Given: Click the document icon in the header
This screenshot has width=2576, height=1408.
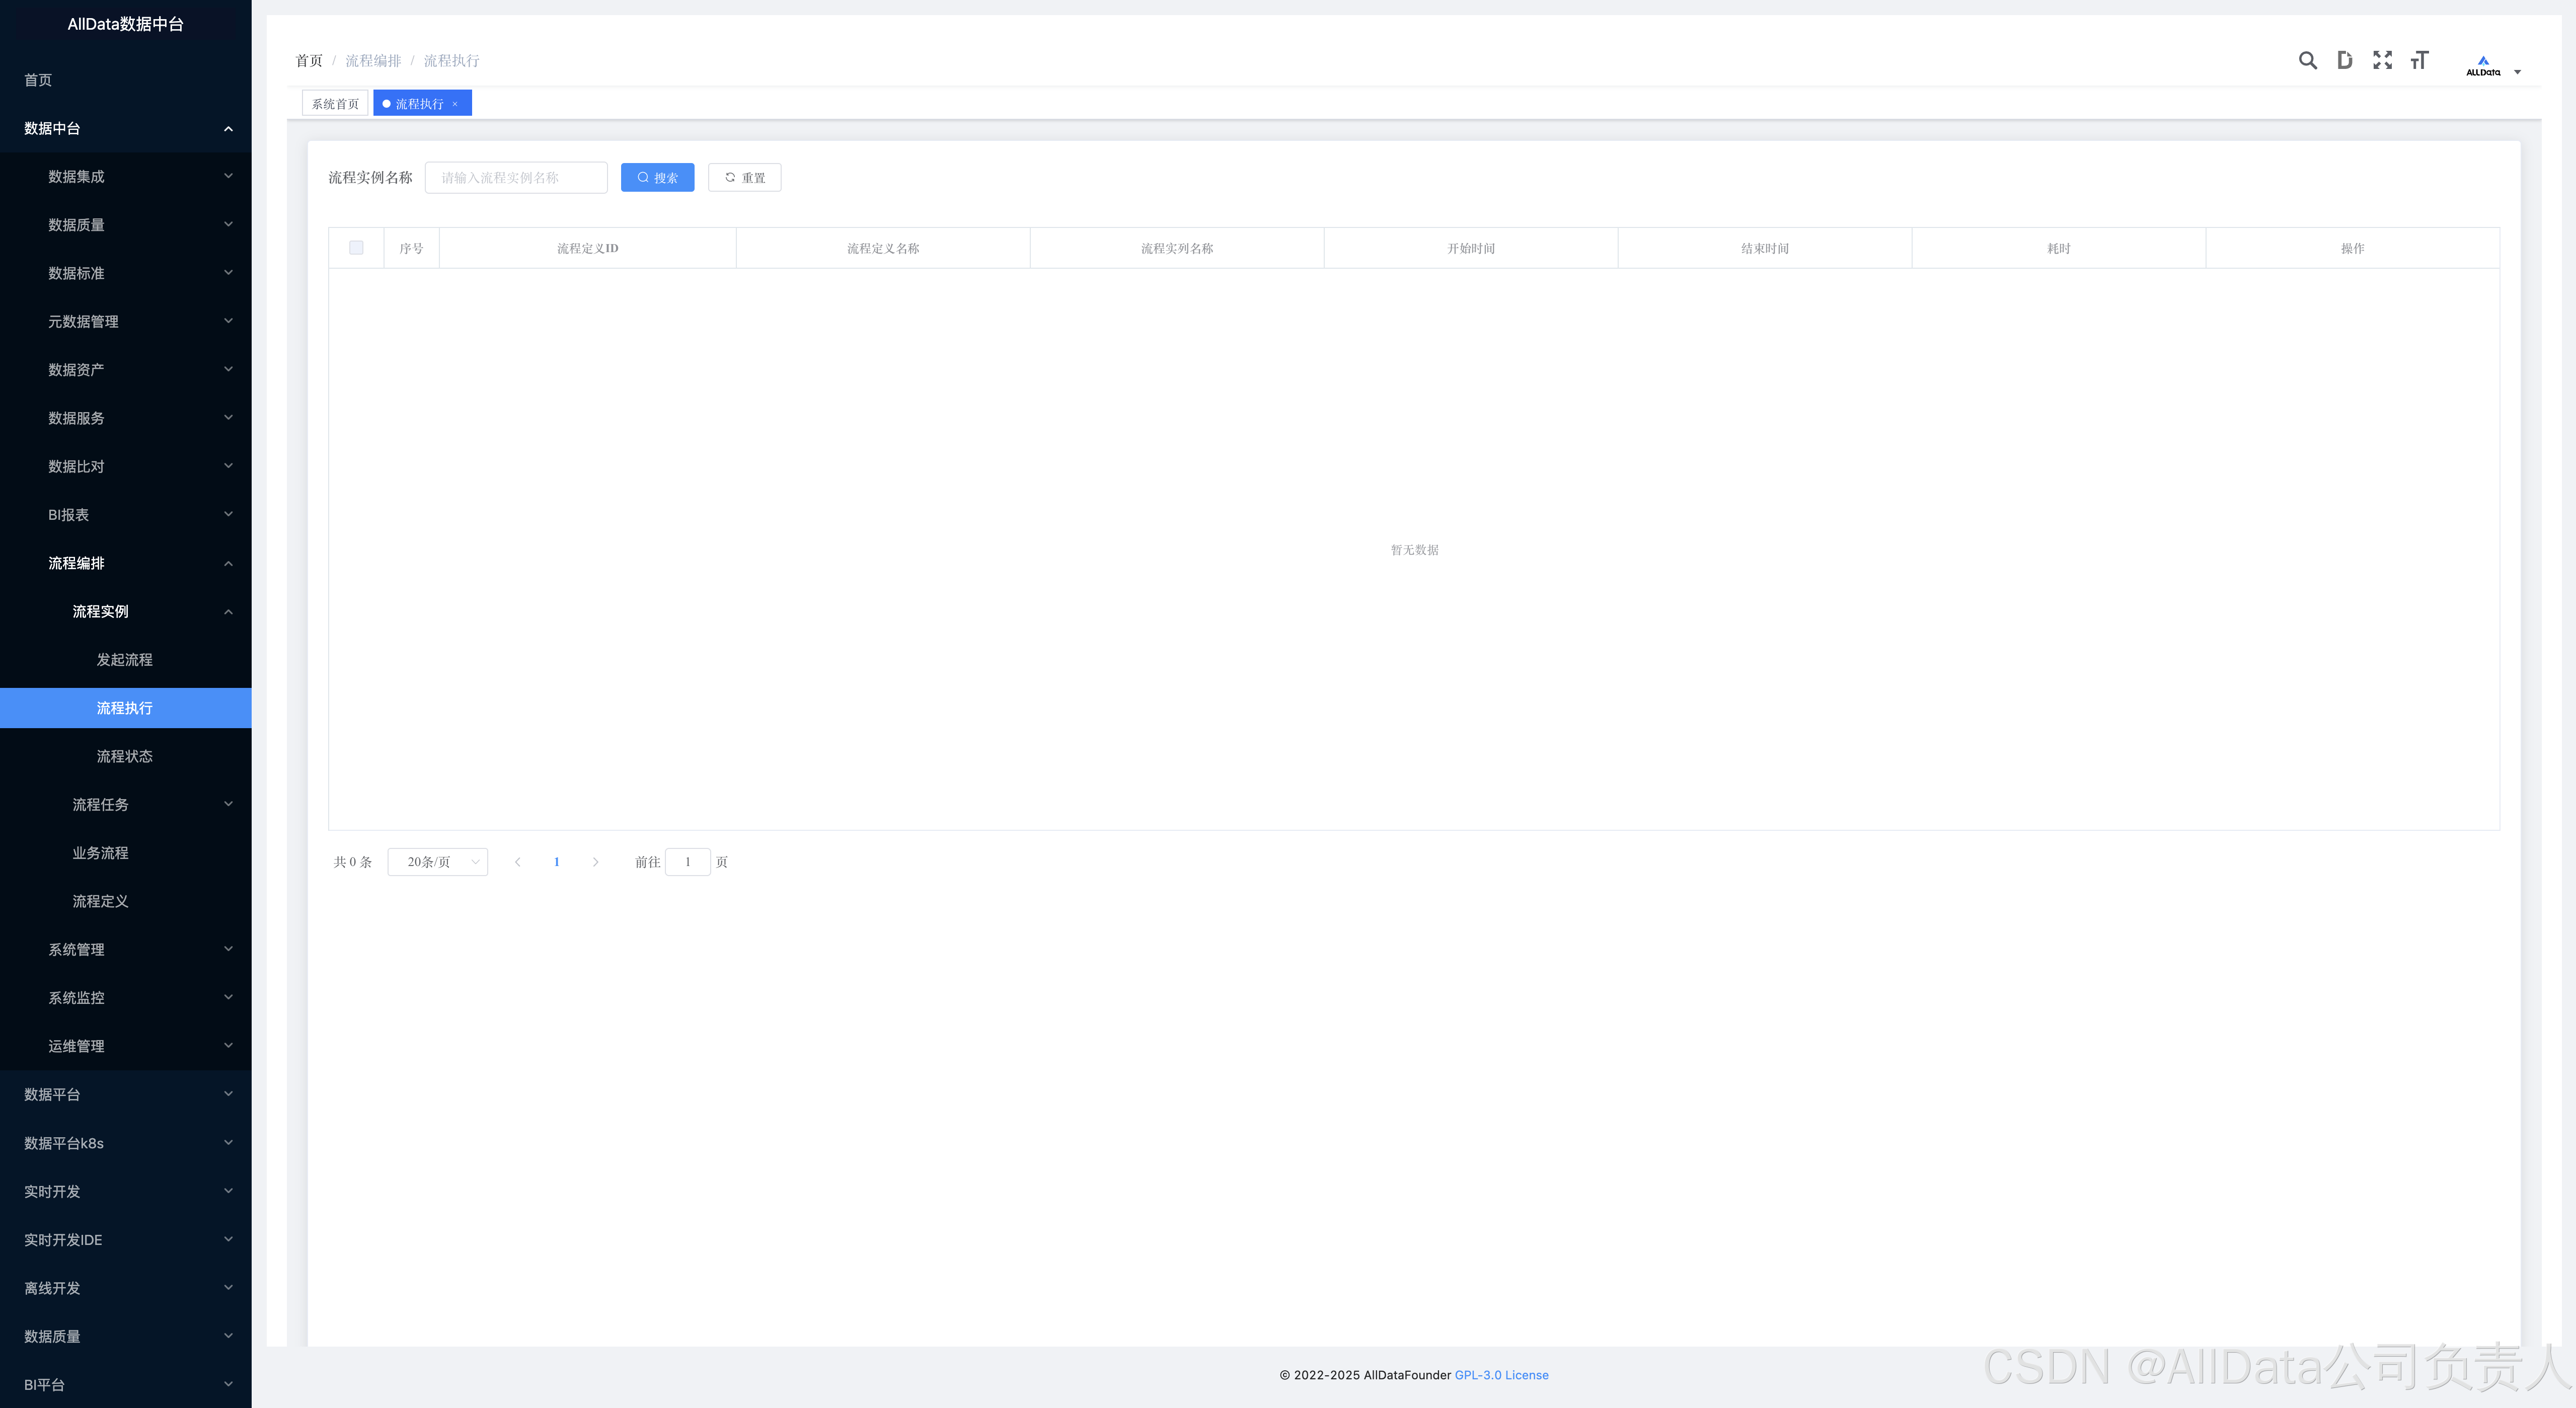Looking at the screenshot, I should (2344, 61).
